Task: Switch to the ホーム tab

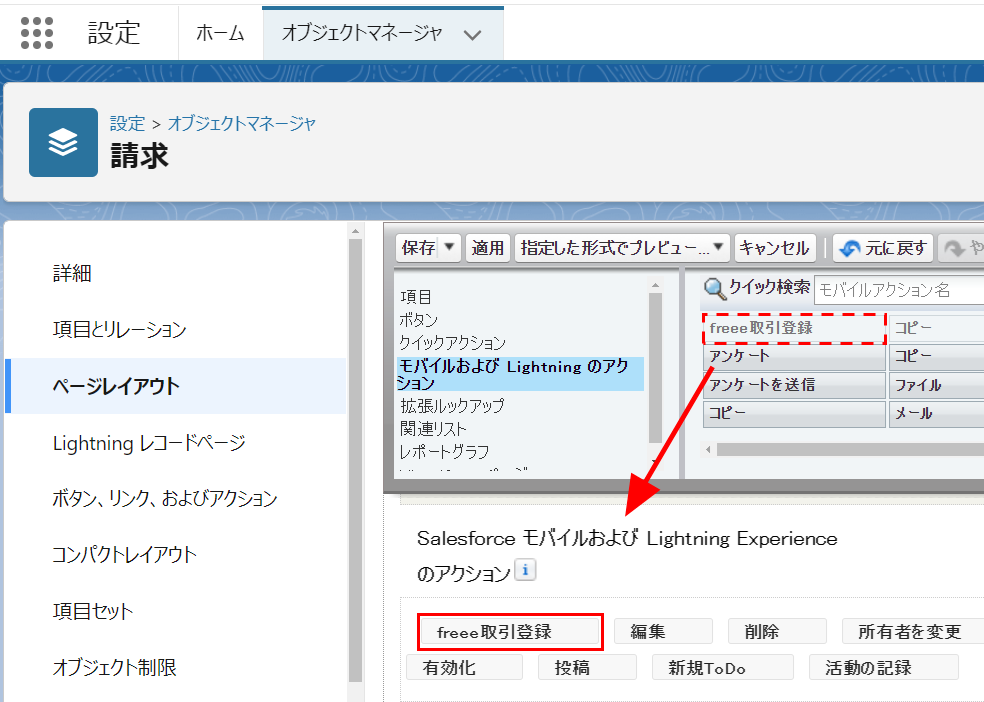Action: coord(220,33)
